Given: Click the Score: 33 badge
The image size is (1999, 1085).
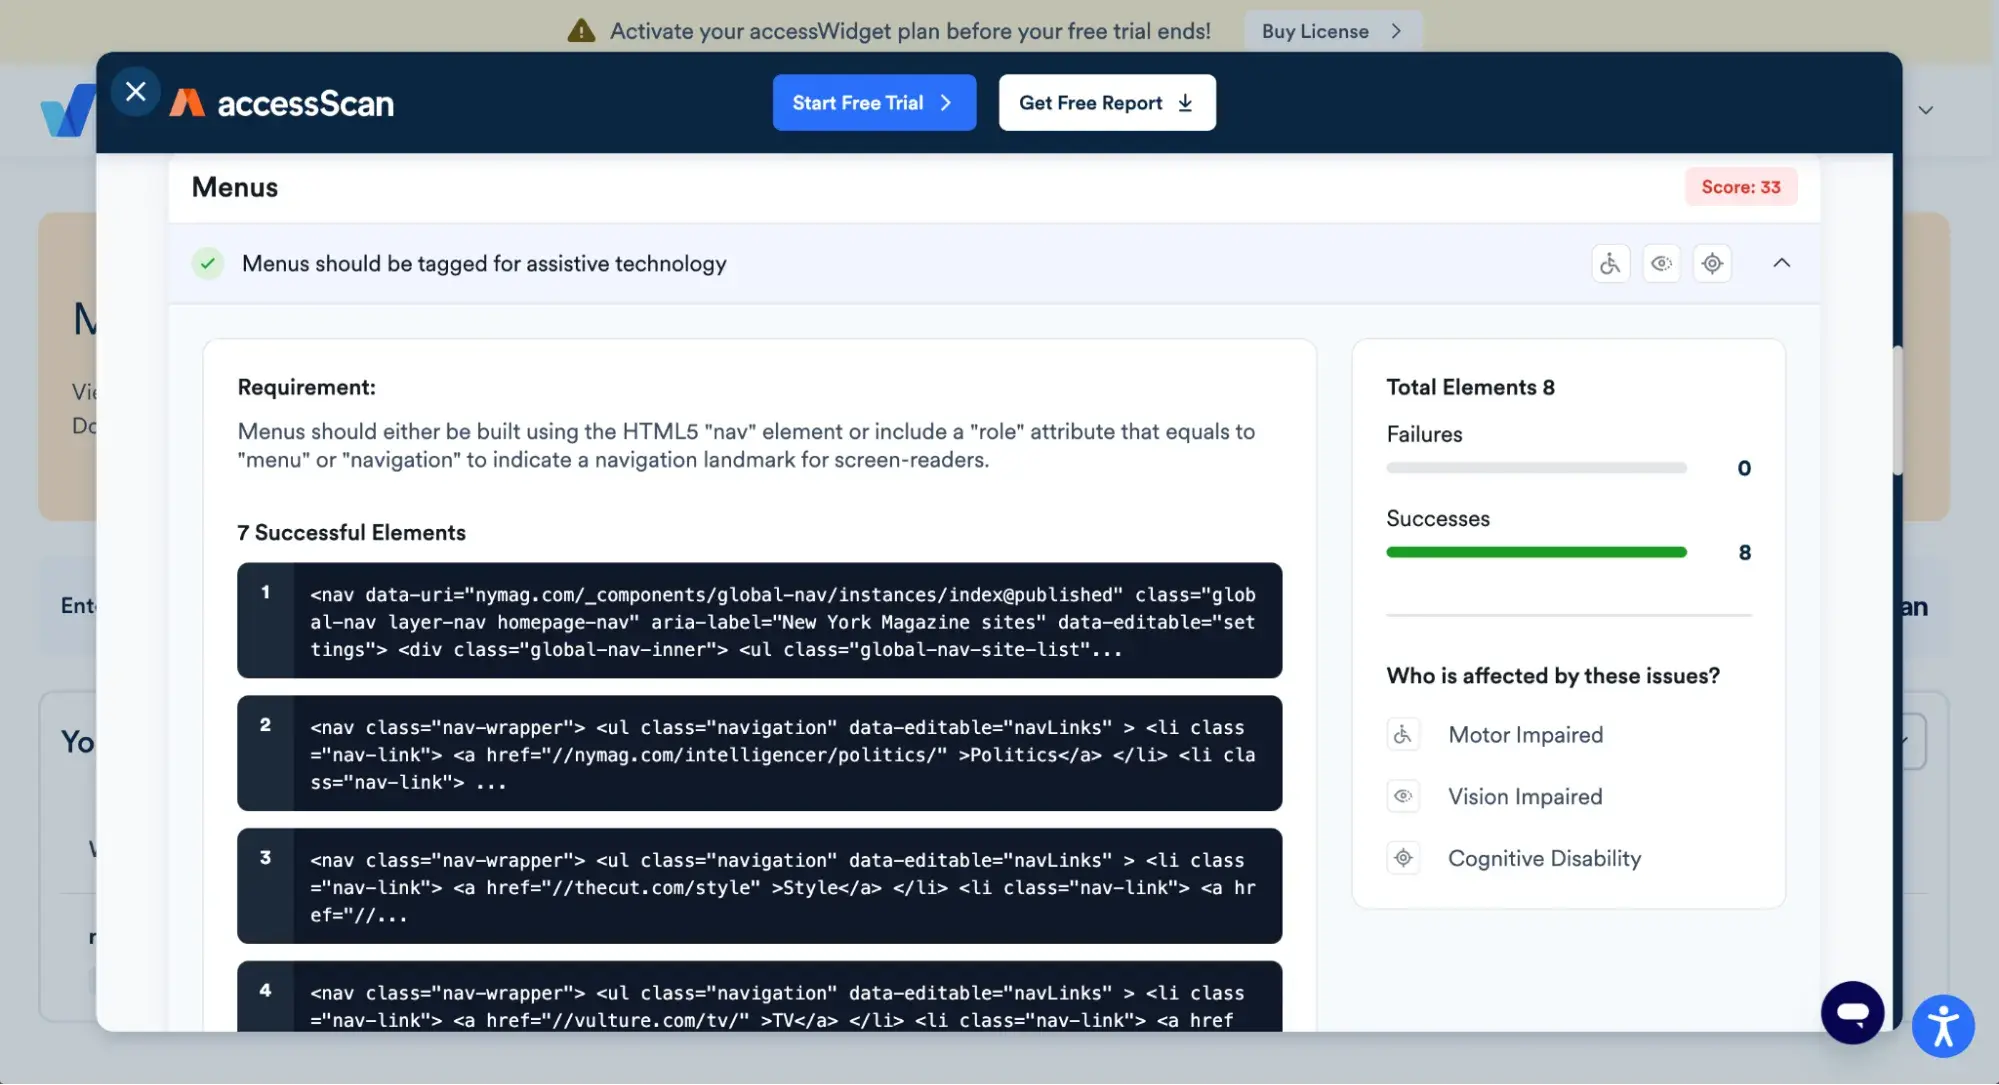Looking at the screenshot, I should coord(1741,187).
